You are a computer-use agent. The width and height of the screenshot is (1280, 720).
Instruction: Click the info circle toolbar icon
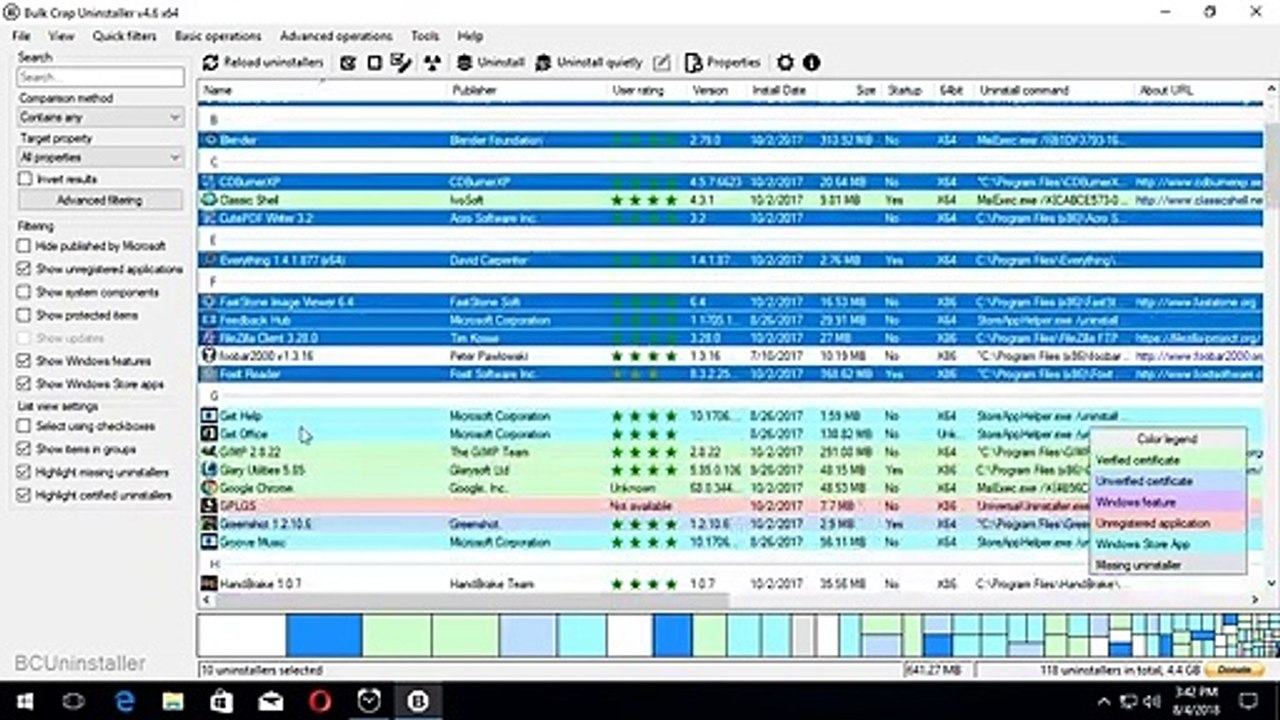pyautogui.click(x=811, y=62)
